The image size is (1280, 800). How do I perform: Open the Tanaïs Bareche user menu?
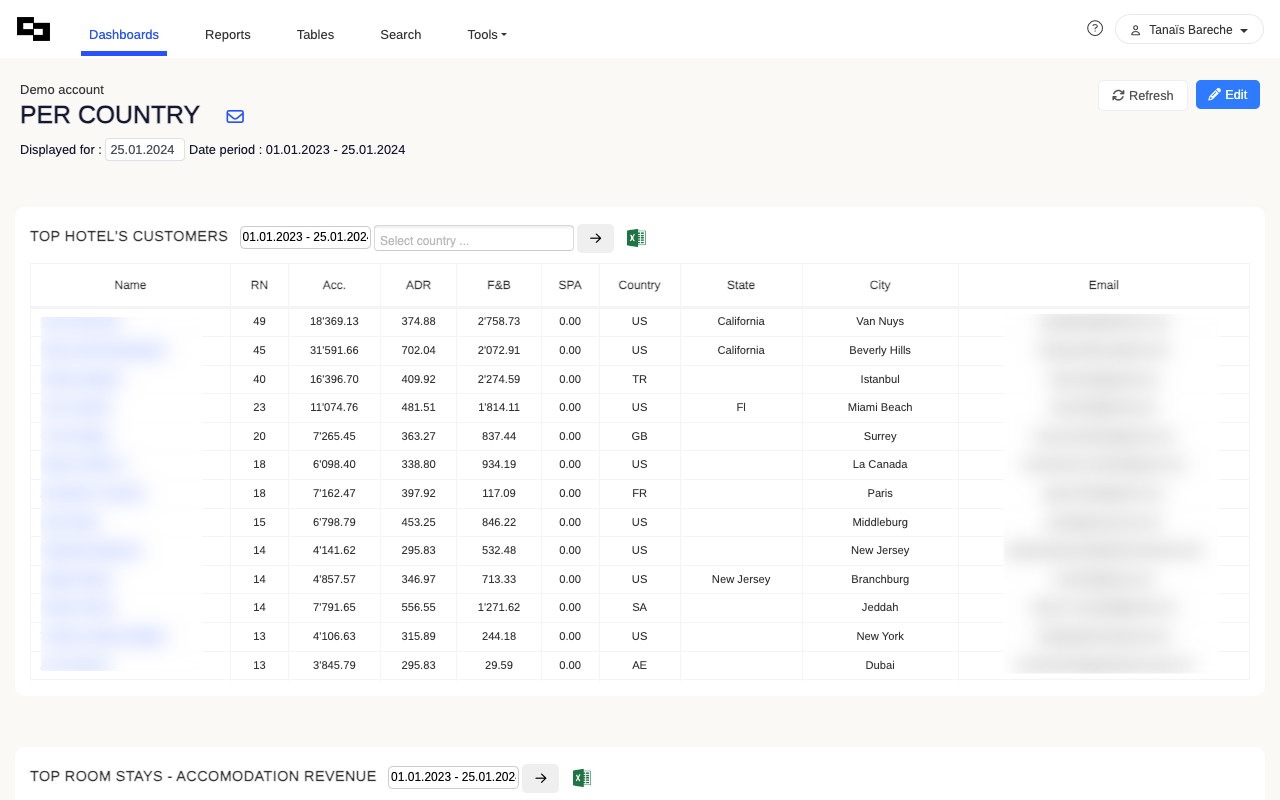tap(1188, 30)
